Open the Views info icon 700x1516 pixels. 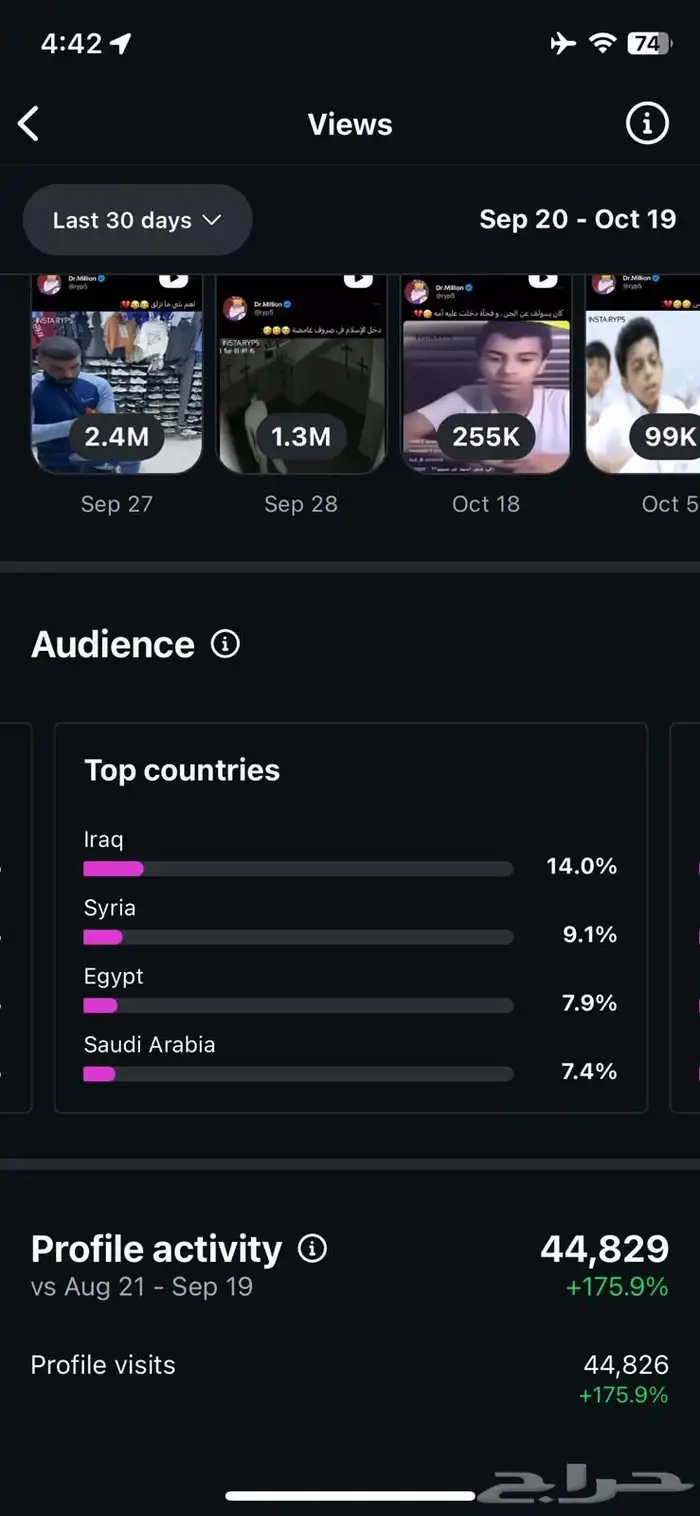point(647,124)
